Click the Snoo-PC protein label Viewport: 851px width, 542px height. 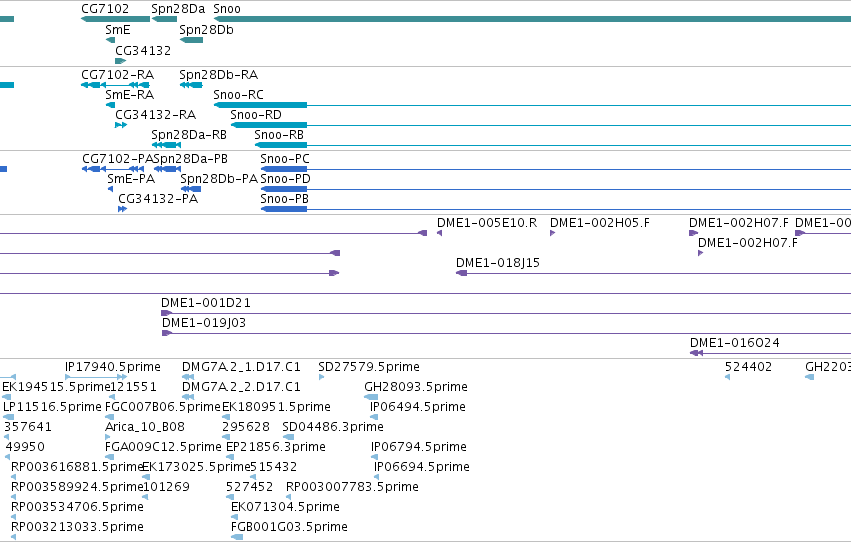(285, 159)
